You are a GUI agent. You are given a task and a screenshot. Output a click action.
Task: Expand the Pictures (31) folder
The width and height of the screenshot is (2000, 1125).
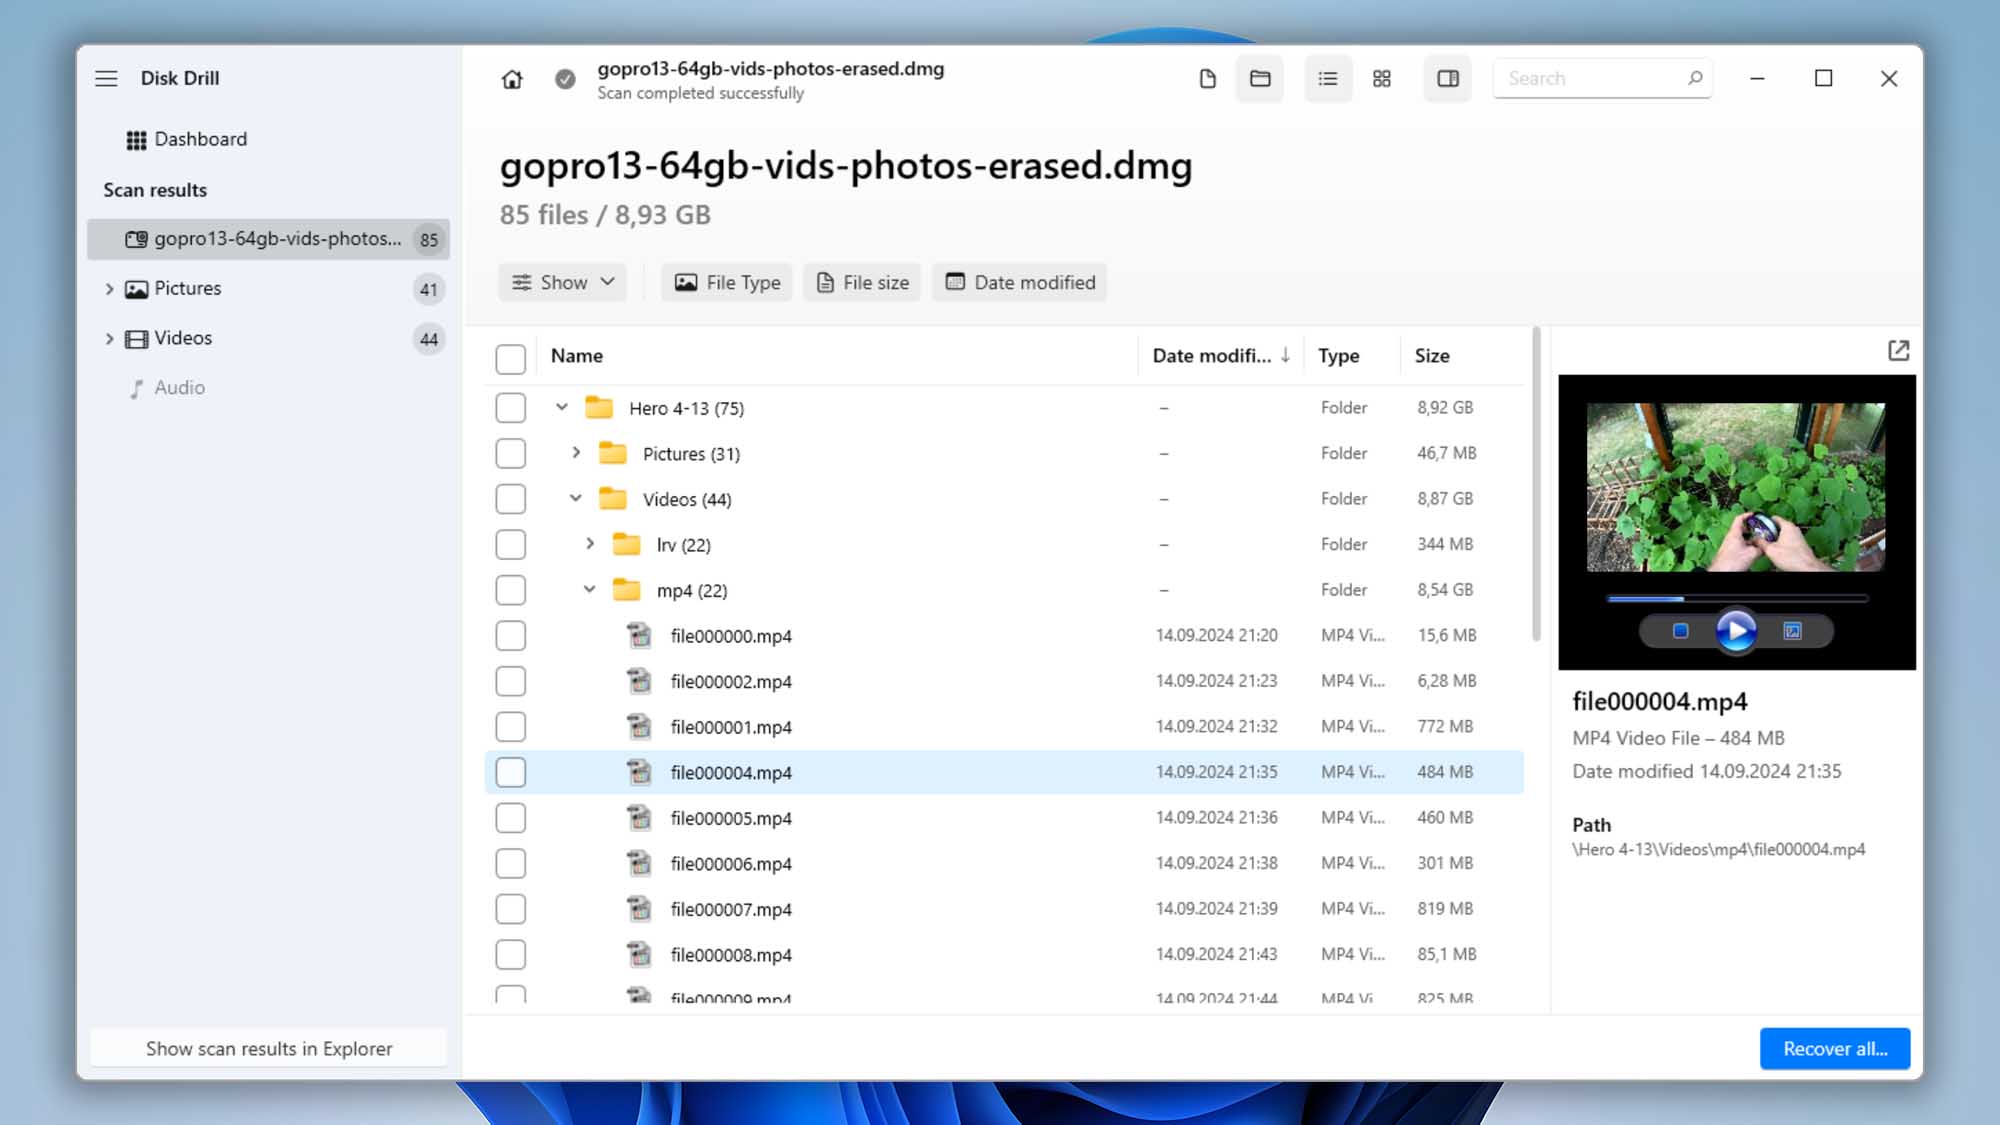click(576, 453)
